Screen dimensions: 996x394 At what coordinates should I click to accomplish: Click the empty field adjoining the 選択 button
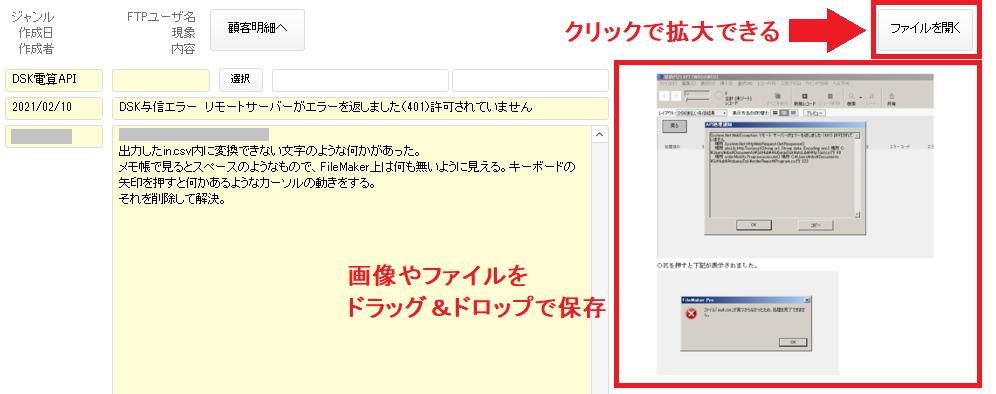tap(361, 80)
